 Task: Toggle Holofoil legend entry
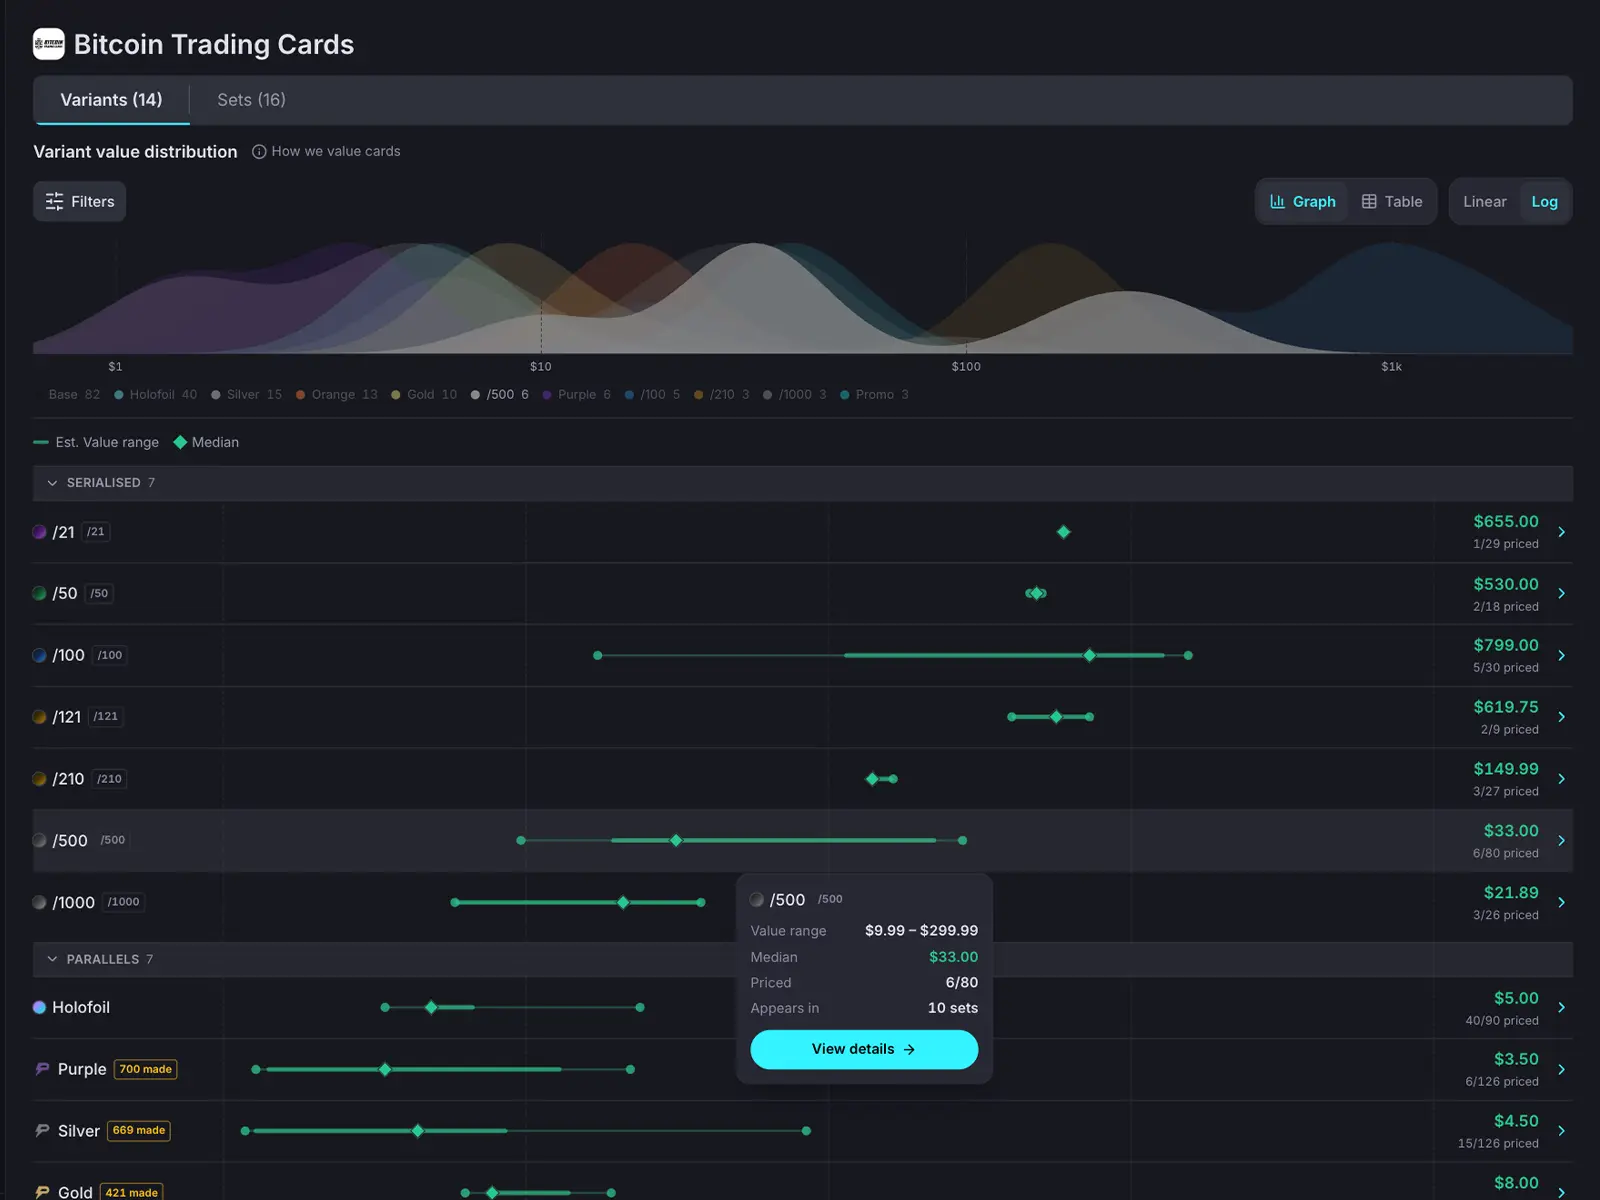[x=155, y=394]
